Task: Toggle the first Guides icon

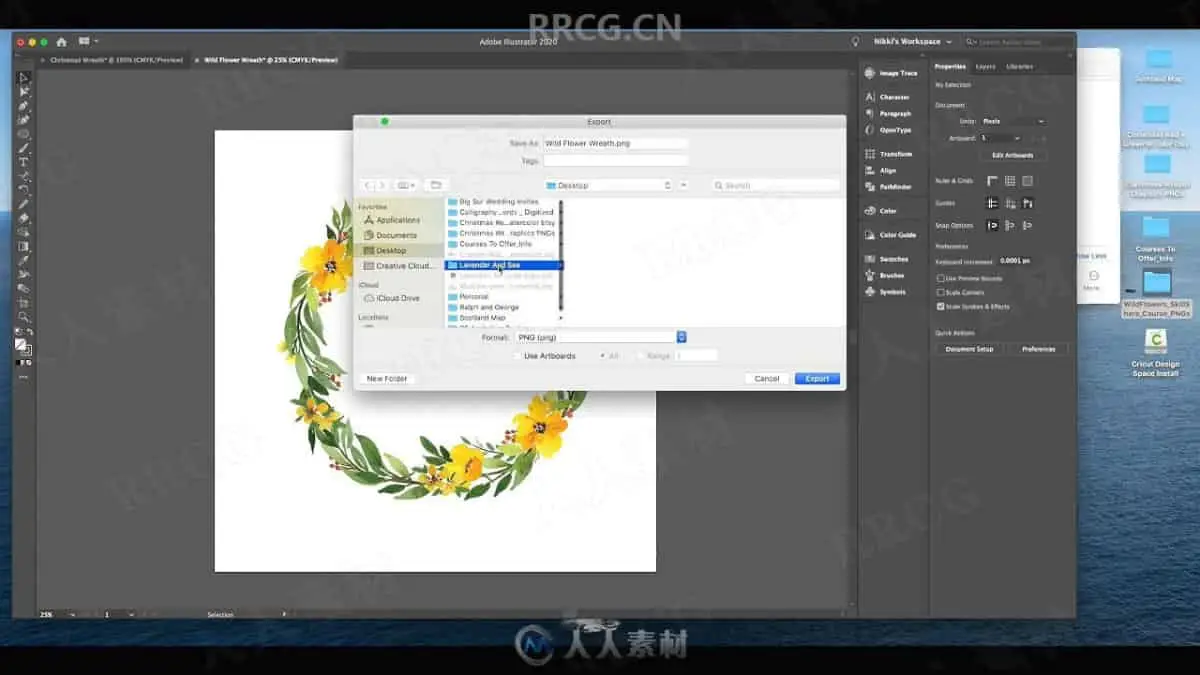Action: [x=992, y=203]
